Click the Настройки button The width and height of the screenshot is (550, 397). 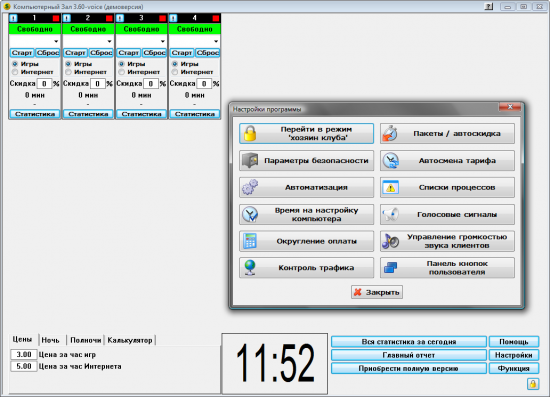point(514,355)
